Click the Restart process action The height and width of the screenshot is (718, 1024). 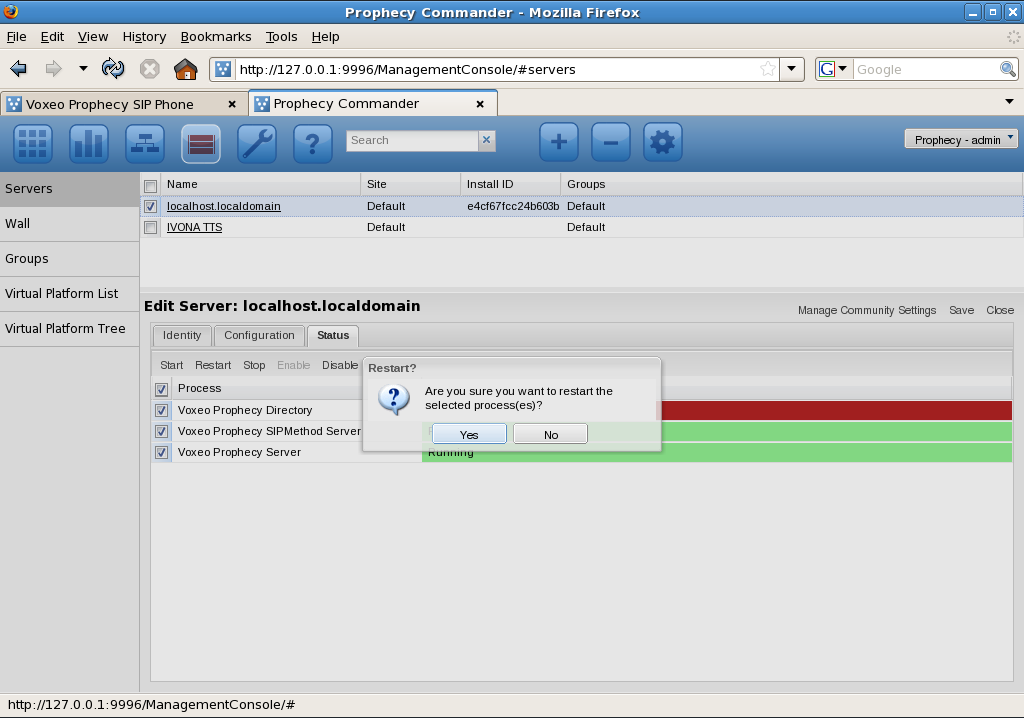(213, 365)
